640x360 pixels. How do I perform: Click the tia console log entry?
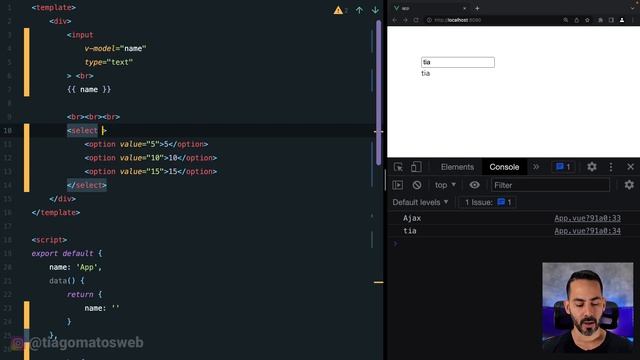pyautogui.click(x=410, y=231)
